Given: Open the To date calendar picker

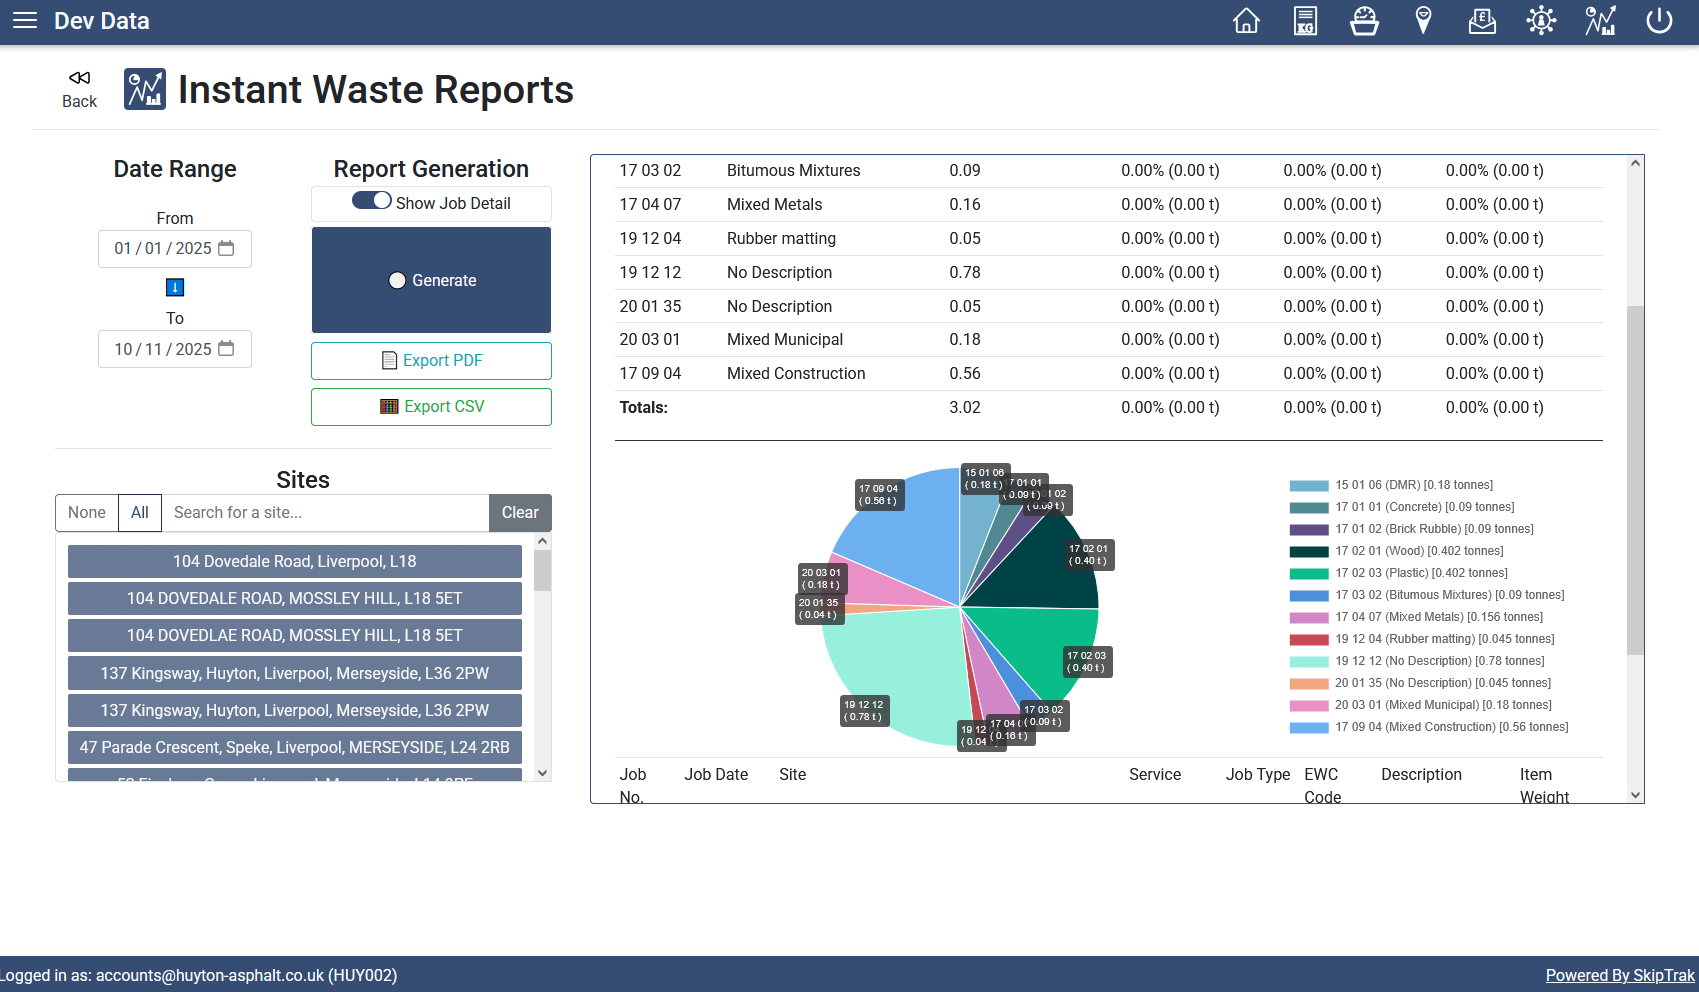Looking at the screenshot, I should 227,349.
